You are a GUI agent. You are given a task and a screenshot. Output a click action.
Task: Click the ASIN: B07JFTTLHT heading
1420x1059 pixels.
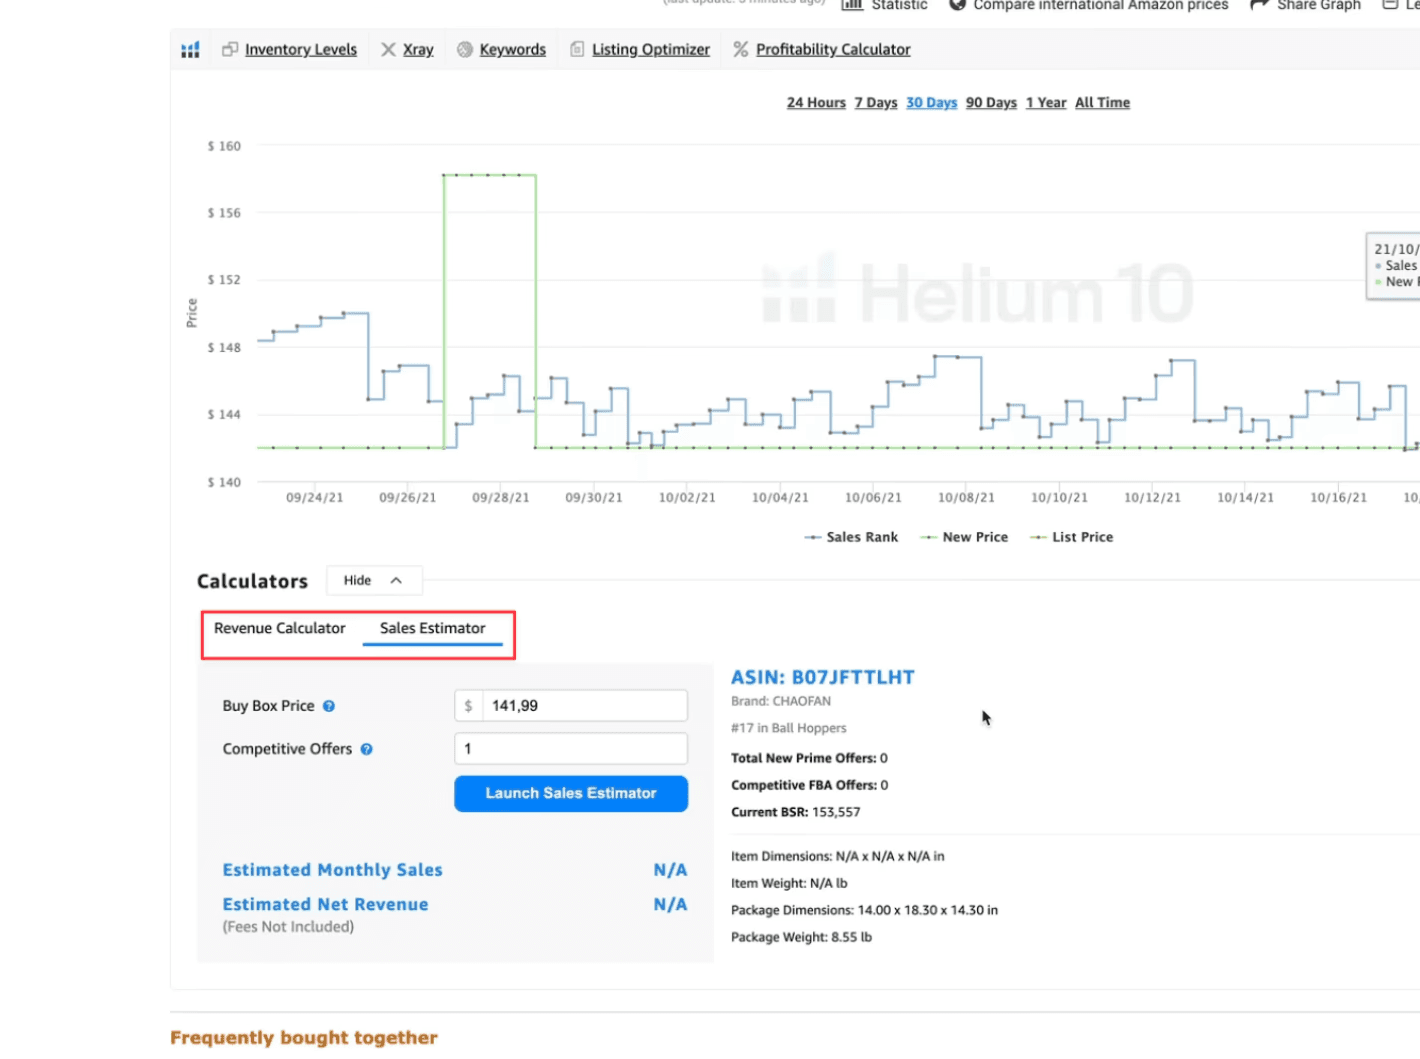tap(822, 677)
